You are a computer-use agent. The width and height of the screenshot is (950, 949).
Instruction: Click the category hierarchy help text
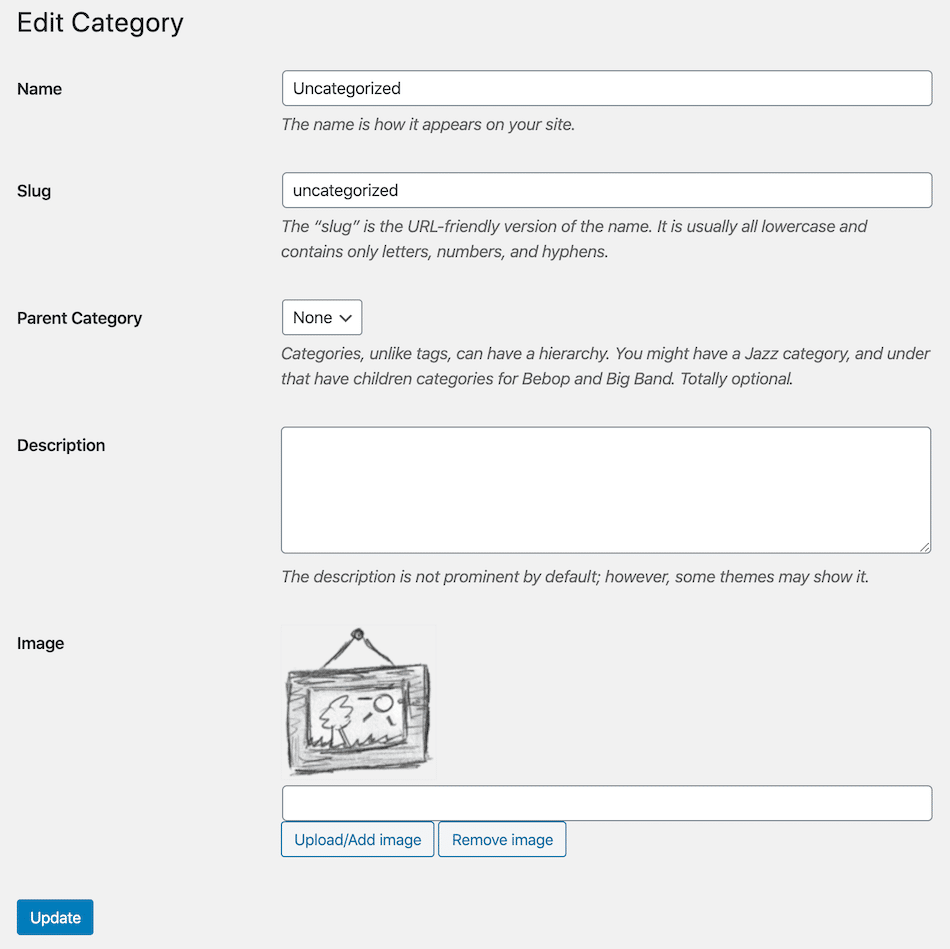pos(605,366)
